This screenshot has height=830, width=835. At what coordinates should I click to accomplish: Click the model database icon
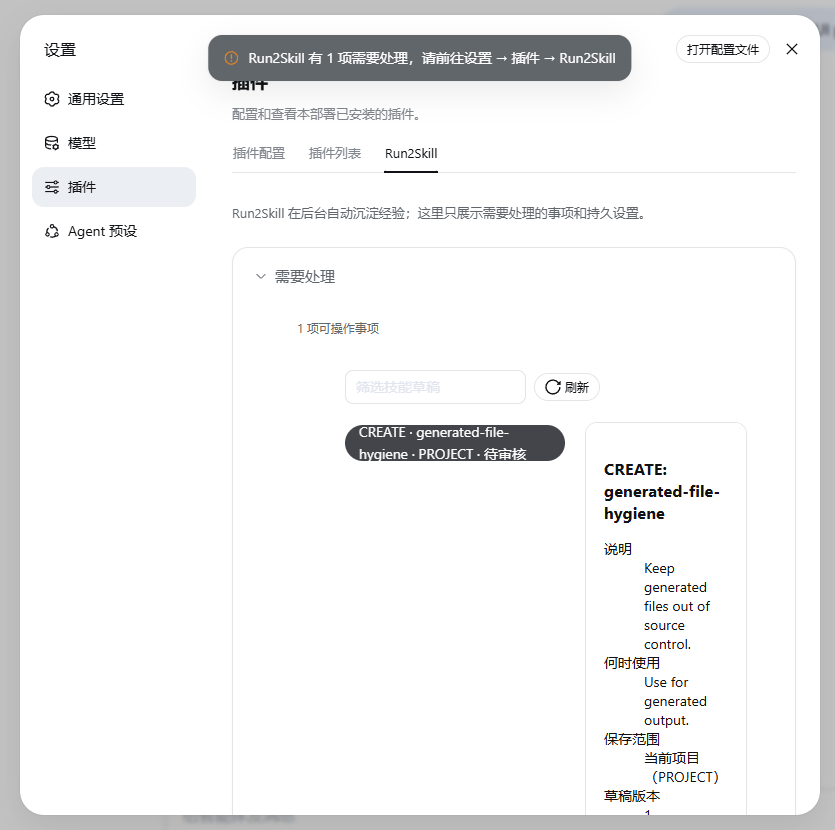[x=52, y=143]
